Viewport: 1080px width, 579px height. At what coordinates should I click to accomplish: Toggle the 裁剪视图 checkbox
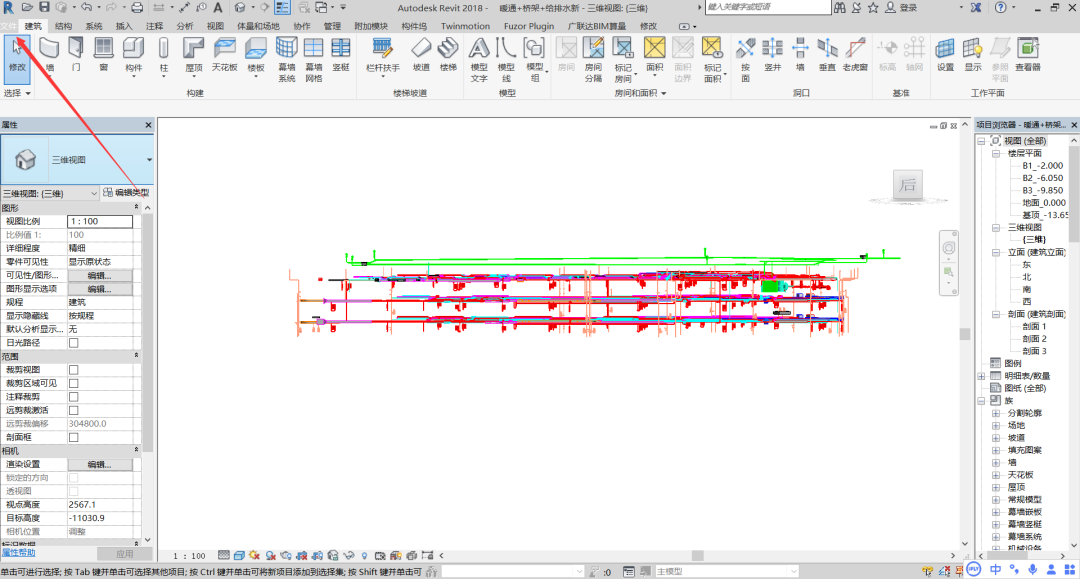click(x=74, y=370)
